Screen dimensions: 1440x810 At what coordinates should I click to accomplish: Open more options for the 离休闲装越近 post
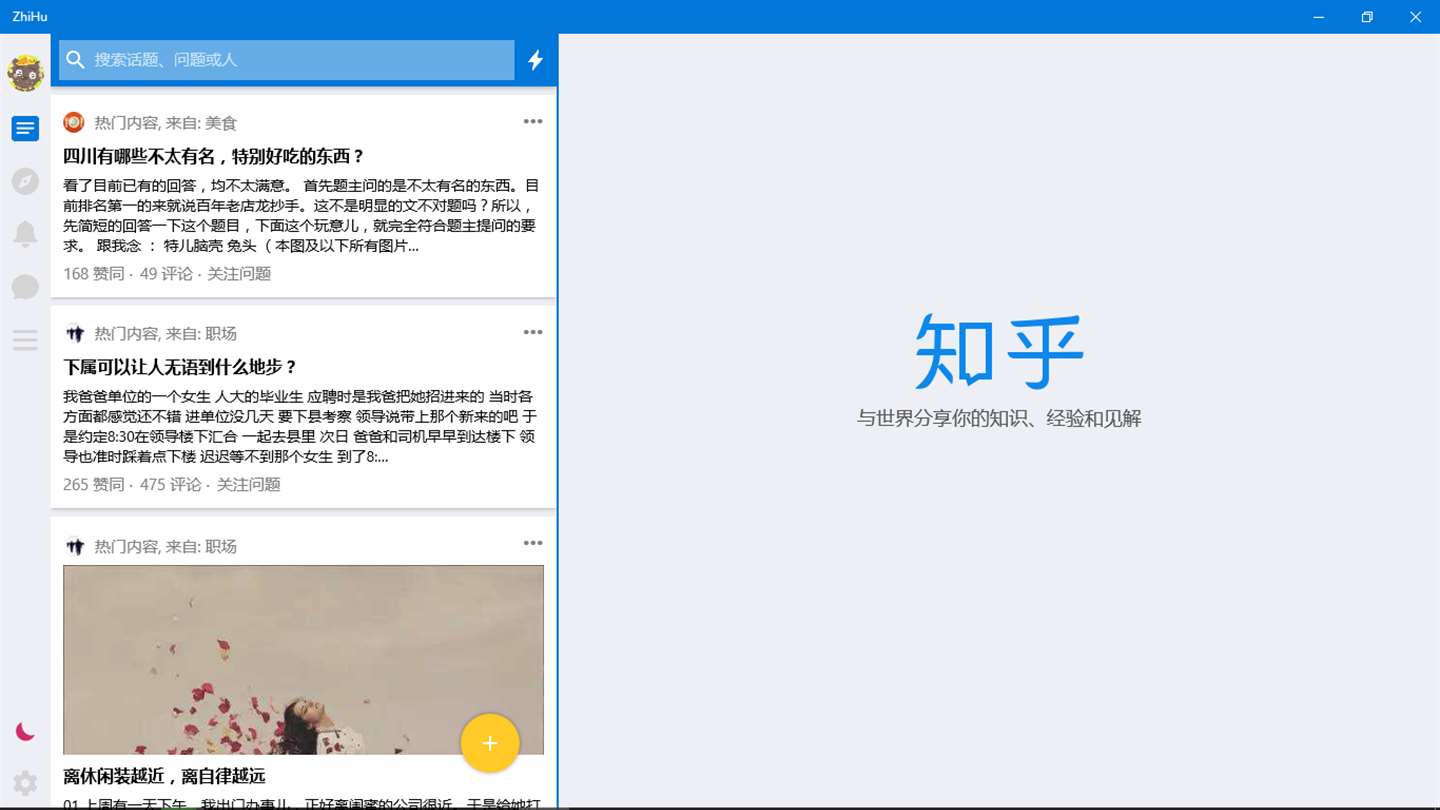[x=533, y=543]
